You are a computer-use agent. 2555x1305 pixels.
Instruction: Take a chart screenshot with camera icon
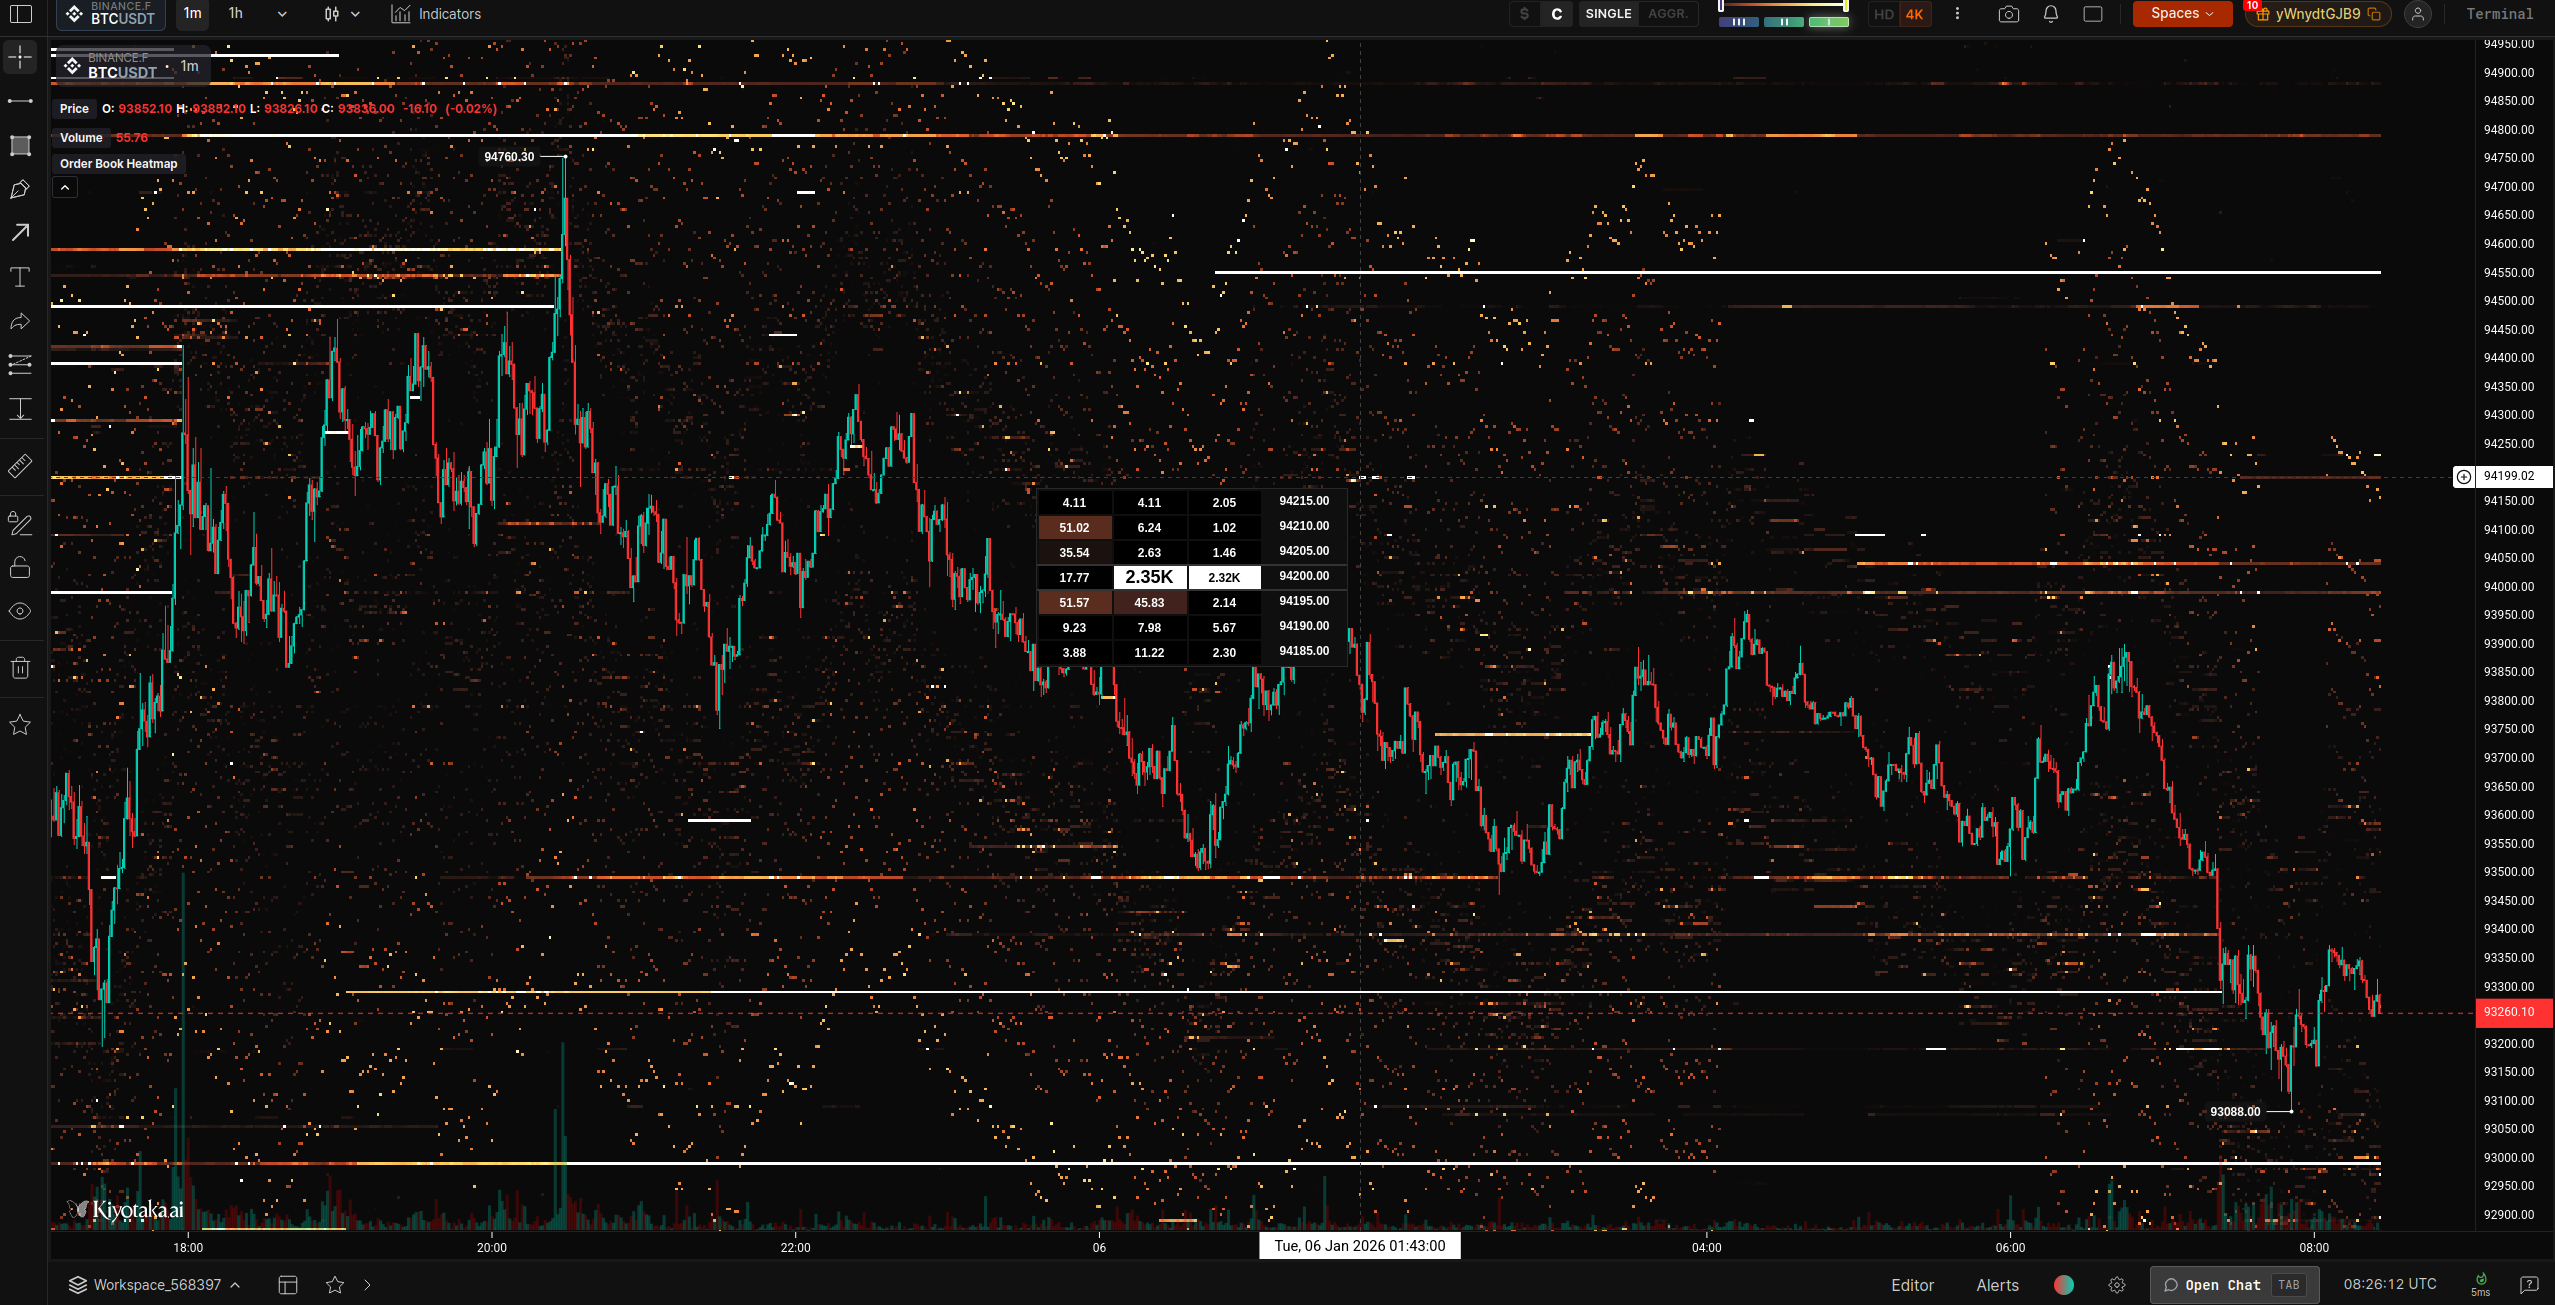2008,14
